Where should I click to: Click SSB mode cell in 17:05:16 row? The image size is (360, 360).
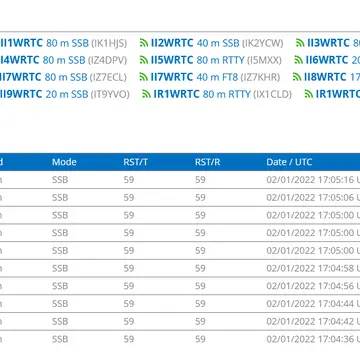coord(60,180)
